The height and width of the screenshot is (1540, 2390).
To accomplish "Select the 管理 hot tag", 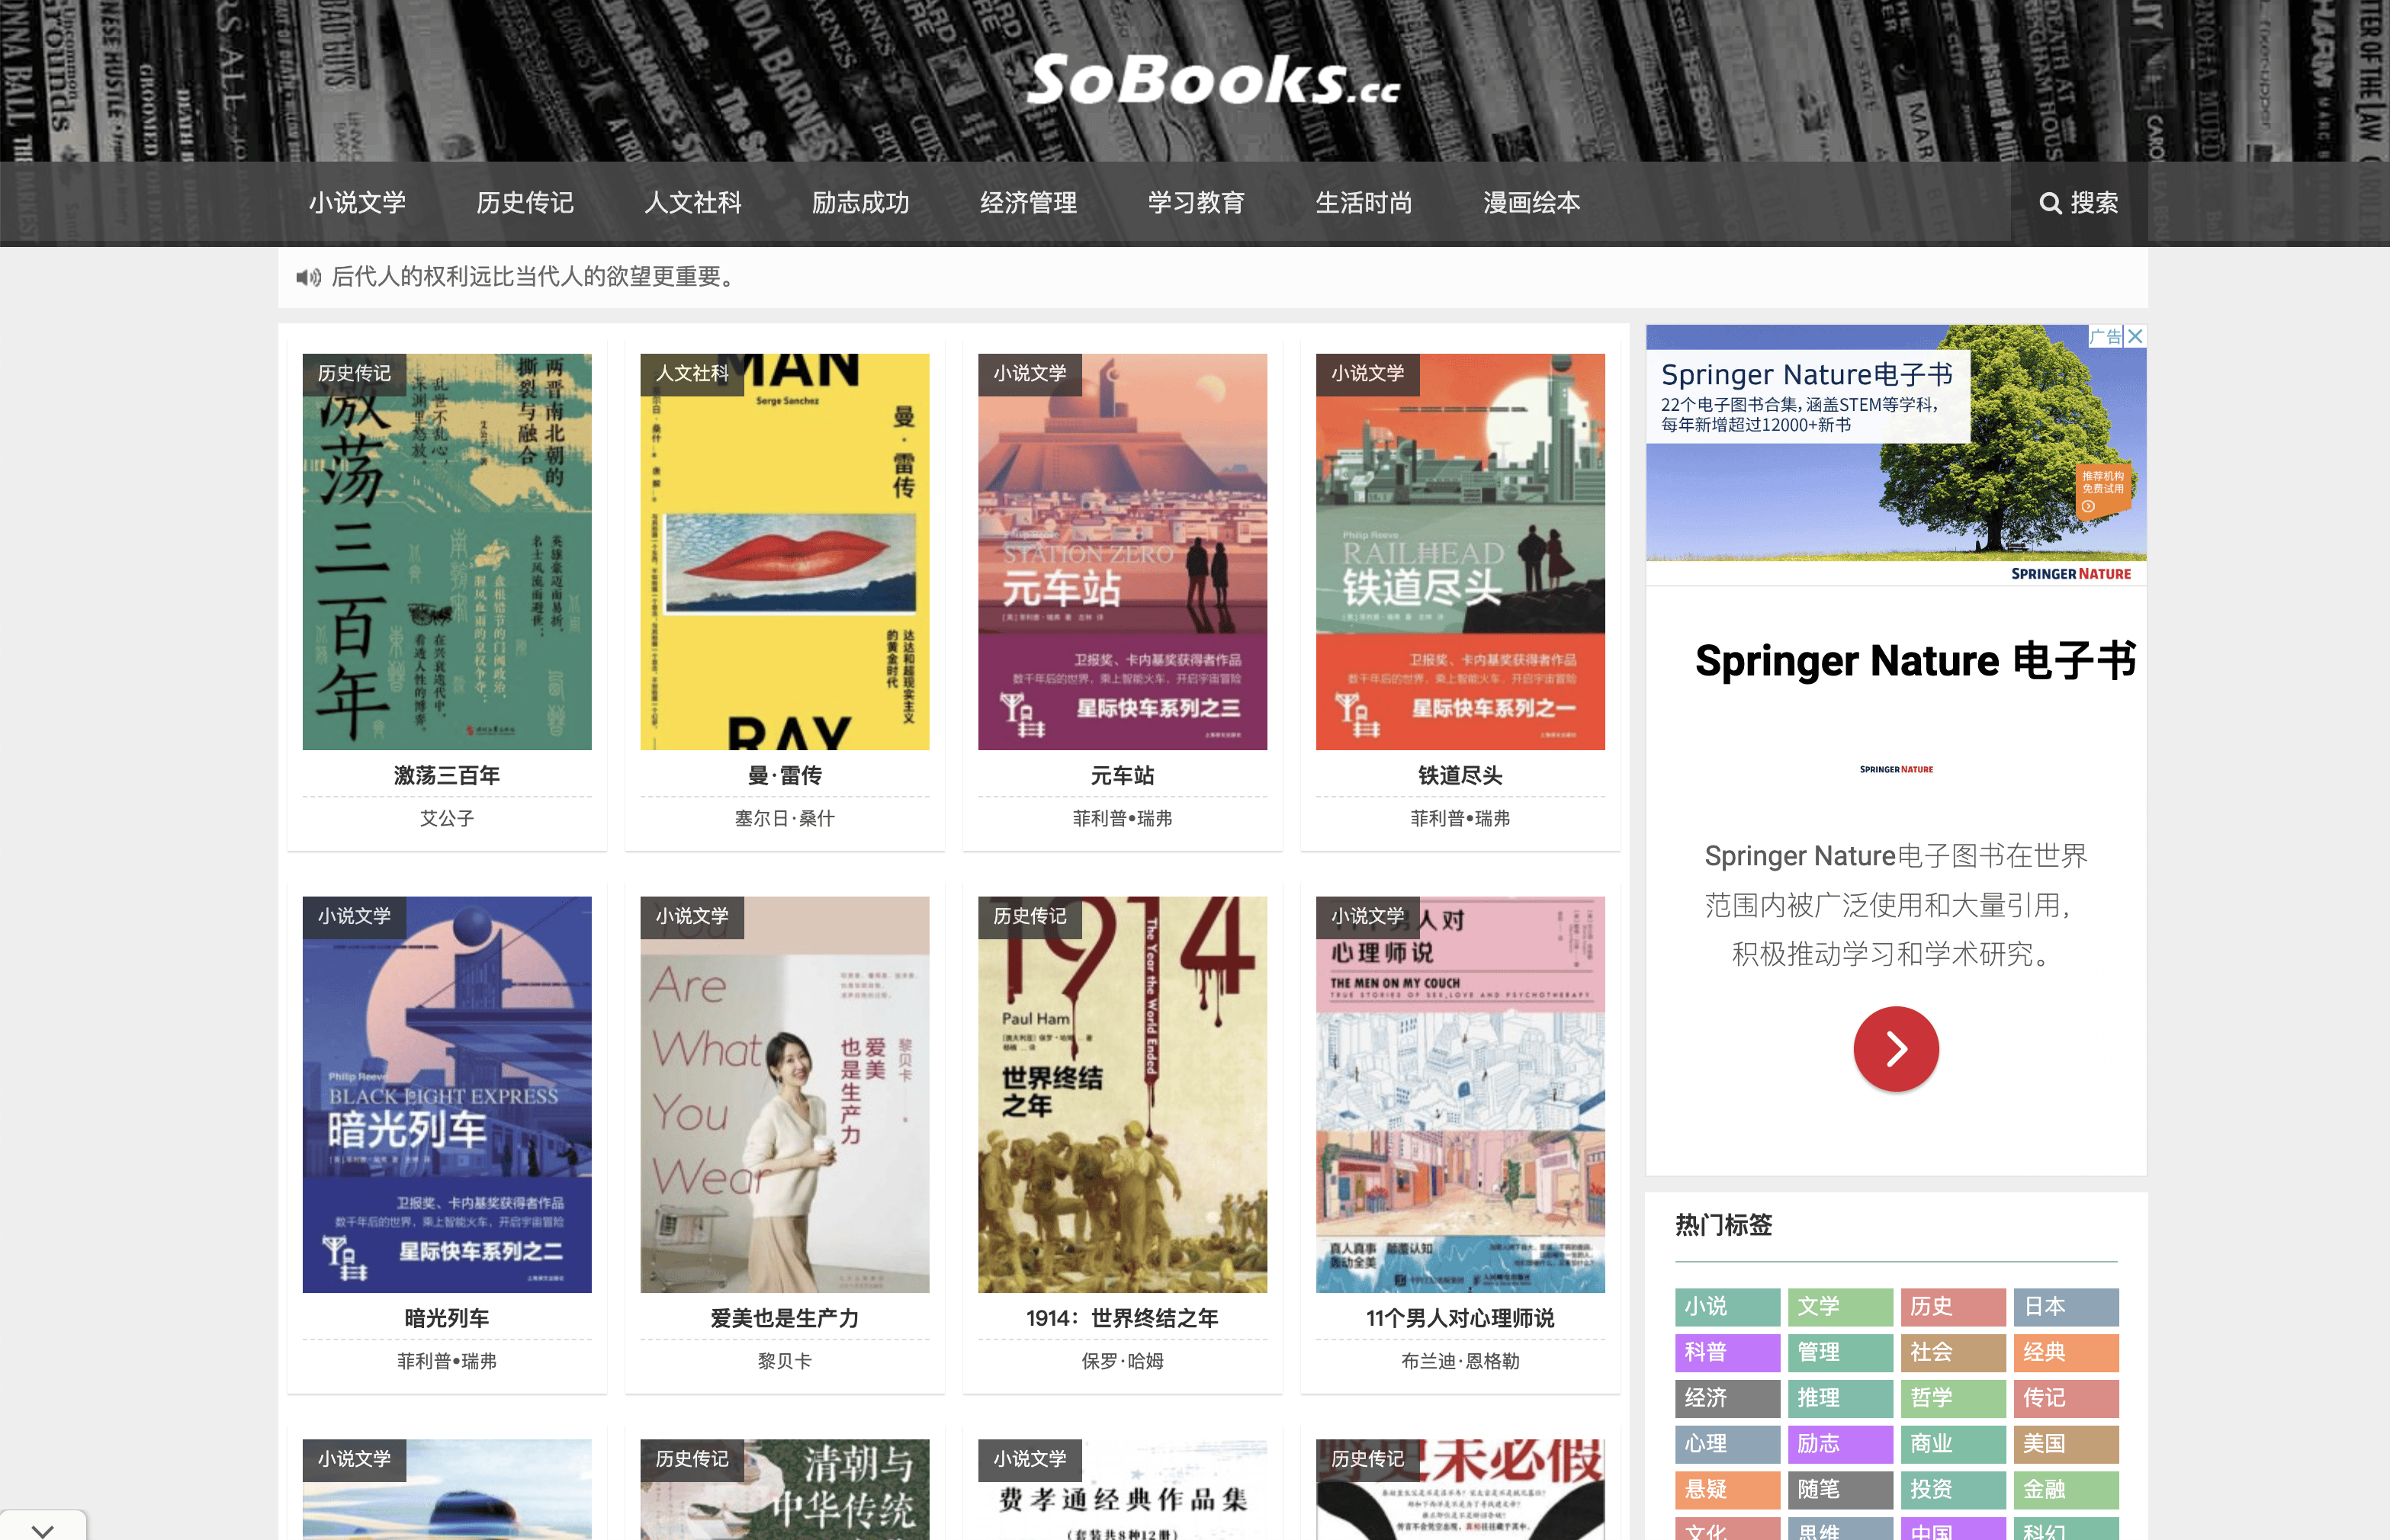I will pyautogui.click(x=1840, y=1353).
